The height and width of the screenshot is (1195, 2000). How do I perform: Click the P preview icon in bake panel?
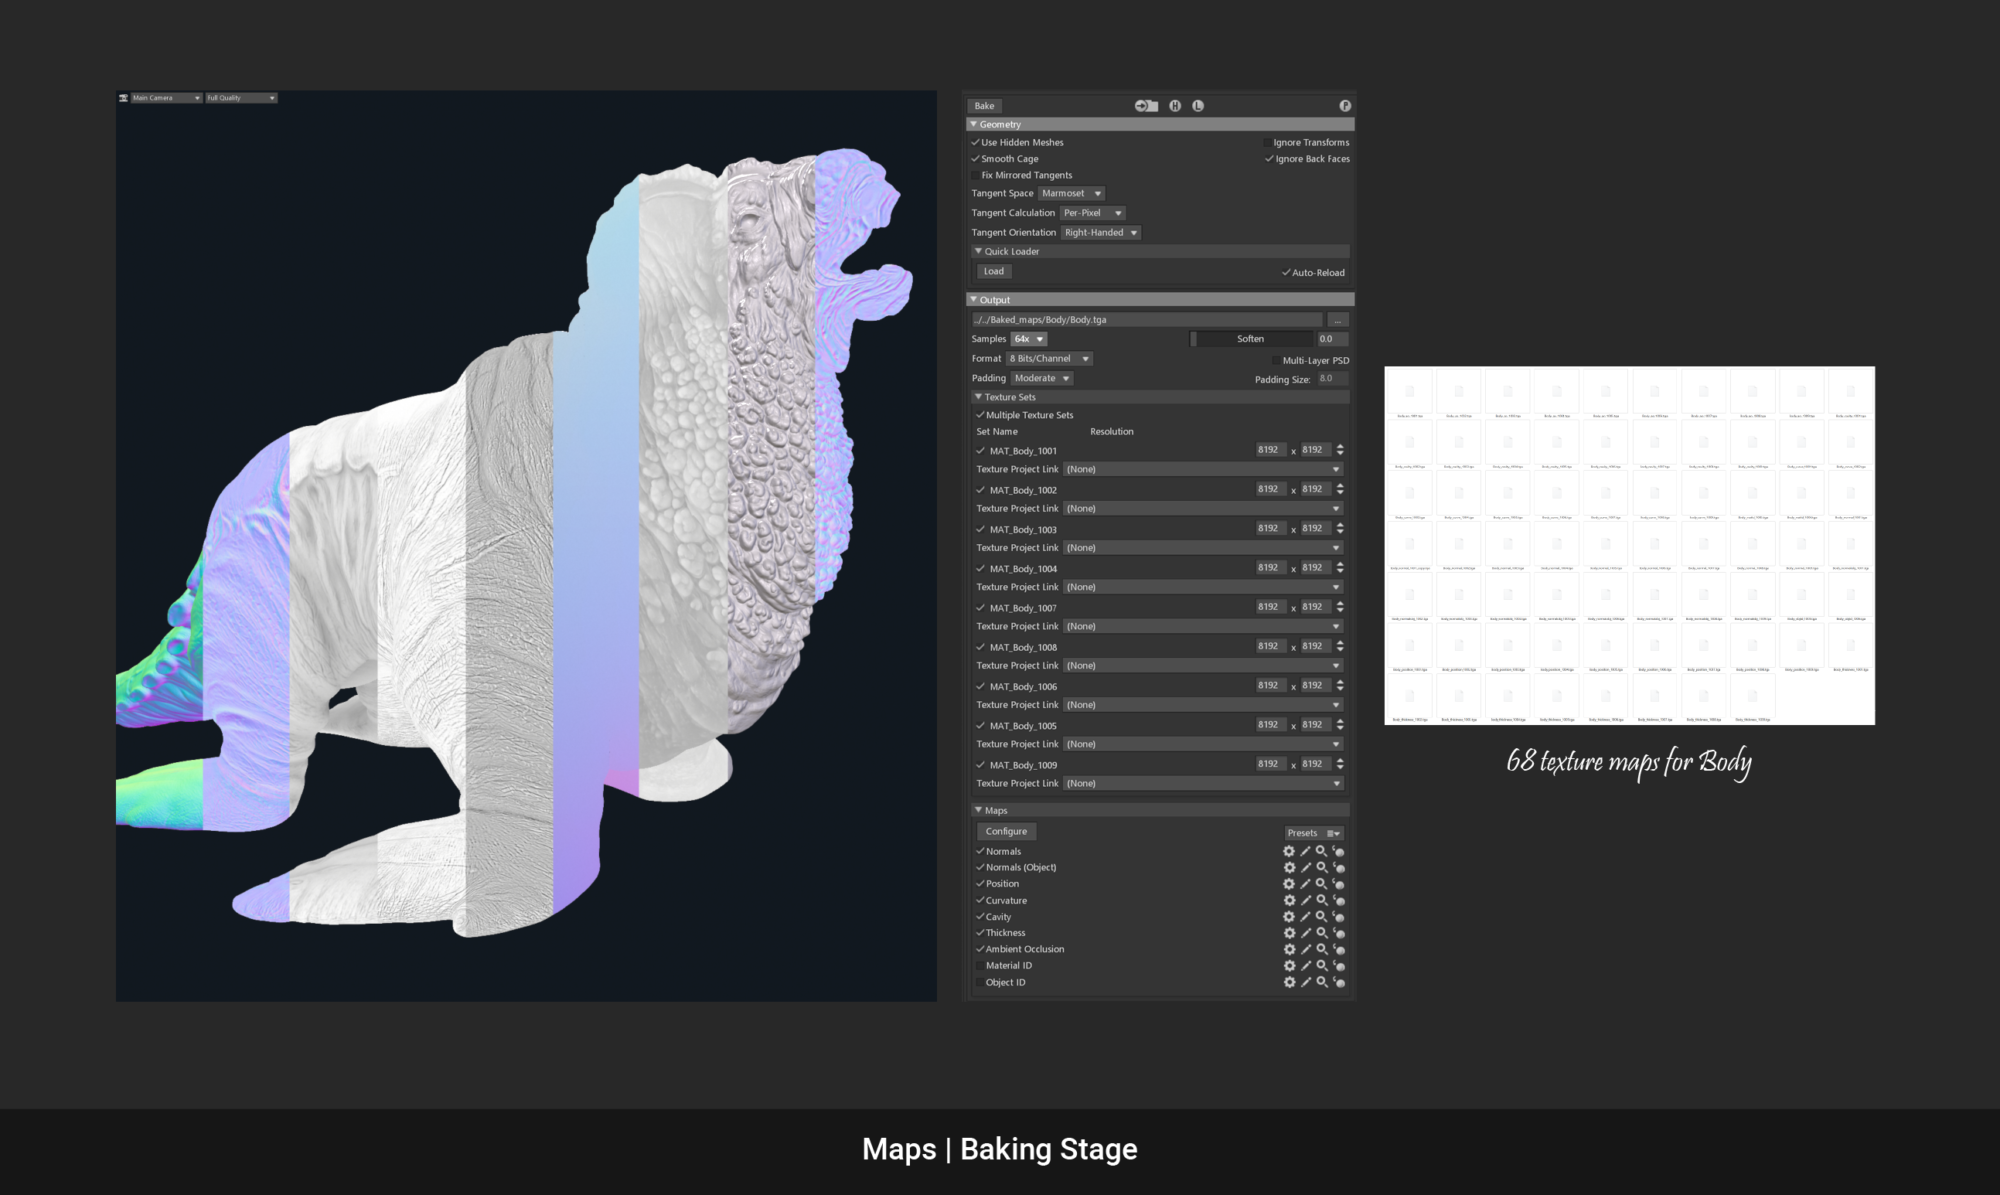tap(1345, 106)
